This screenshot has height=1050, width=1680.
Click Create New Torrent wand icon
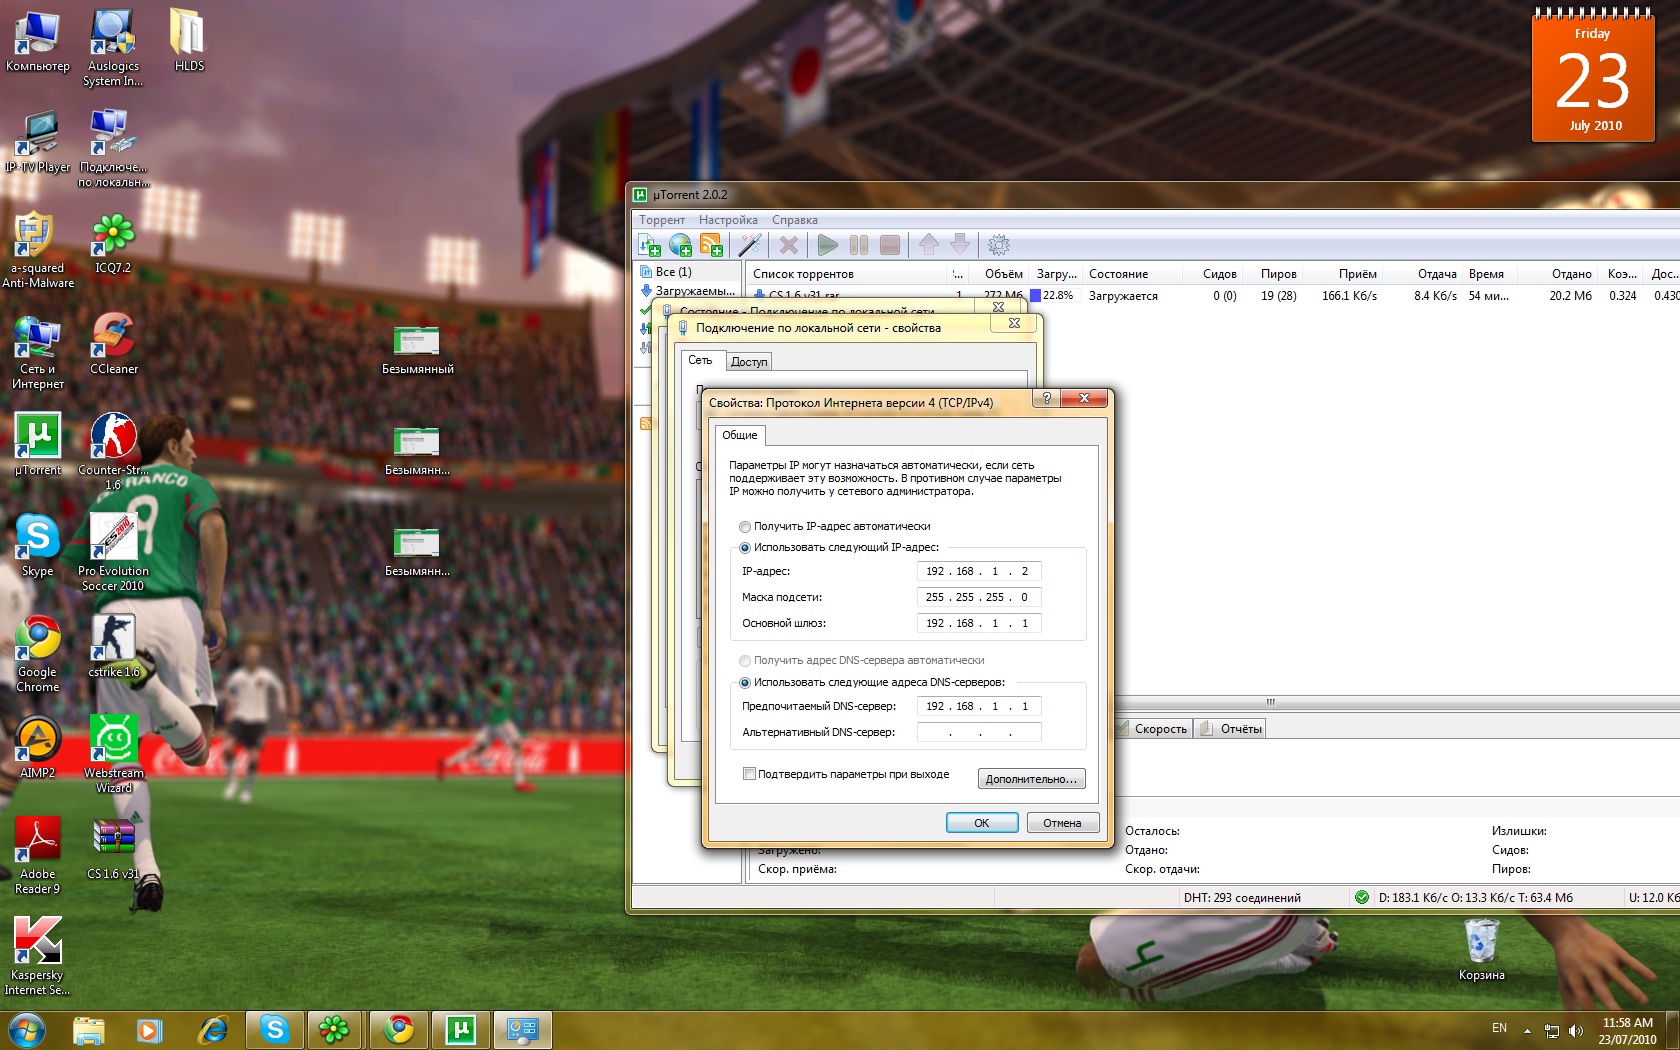(x=750, y=245)
